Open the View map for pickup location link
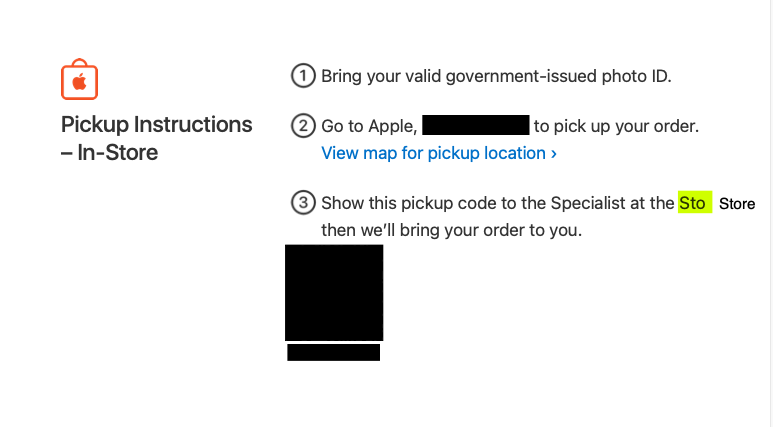This screenshot has height=427, width=773. (439, 153)
